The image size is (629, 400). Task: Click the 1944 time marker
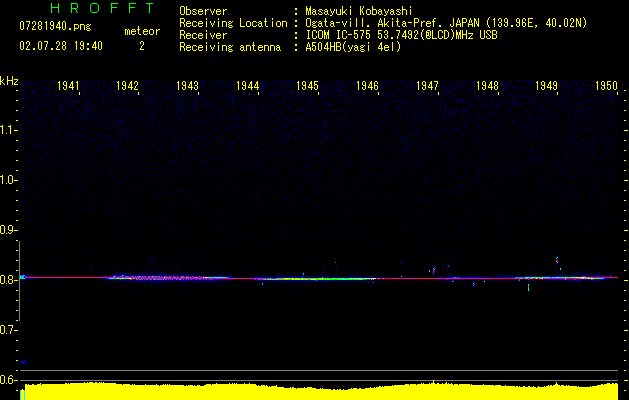pos(248,85)
